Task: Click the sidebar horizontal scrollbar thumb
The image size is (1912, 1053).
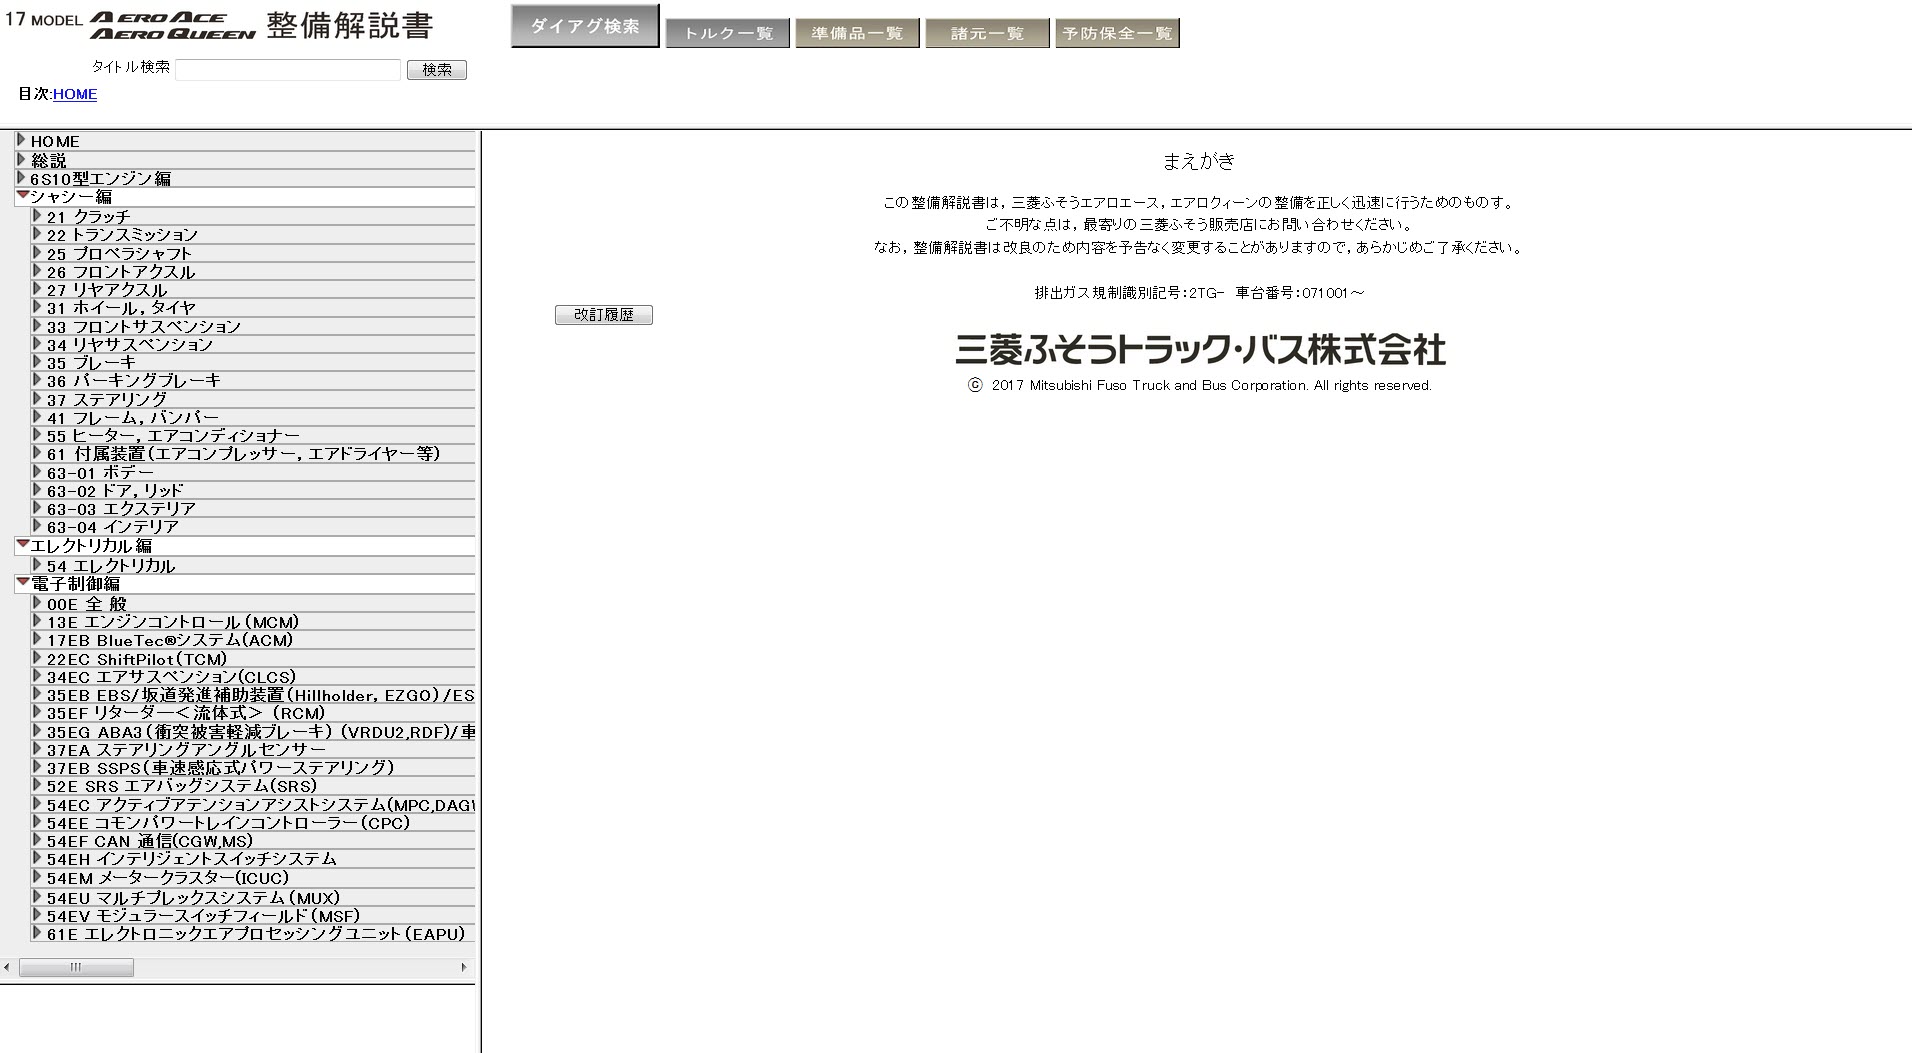Action: pyautogui.click(x=76, y=967)
